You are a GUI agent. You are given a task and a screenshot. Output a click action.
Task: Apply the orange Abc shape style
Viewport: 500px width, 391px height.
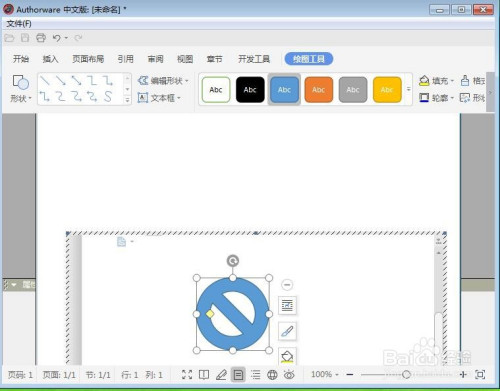[319, 90]
